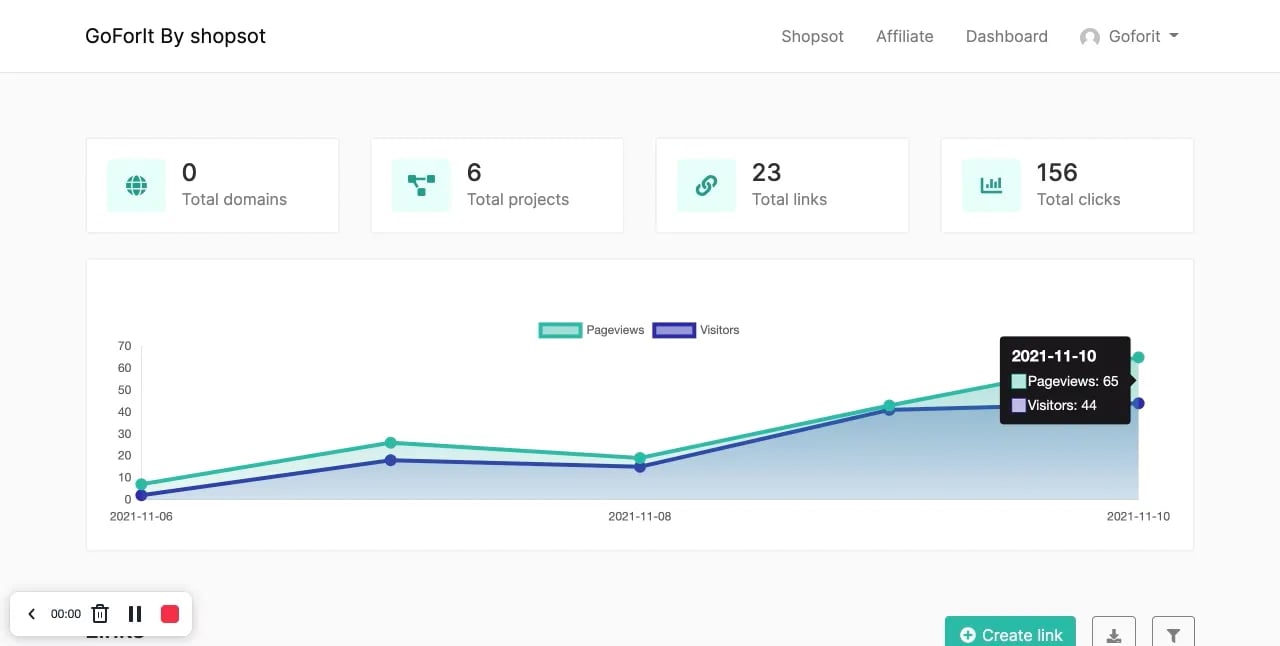The height and width of the screenshot is (646, 1280).
Task: Click the Pageviews data point on 2021-11-06
Action: click(141, 484)
